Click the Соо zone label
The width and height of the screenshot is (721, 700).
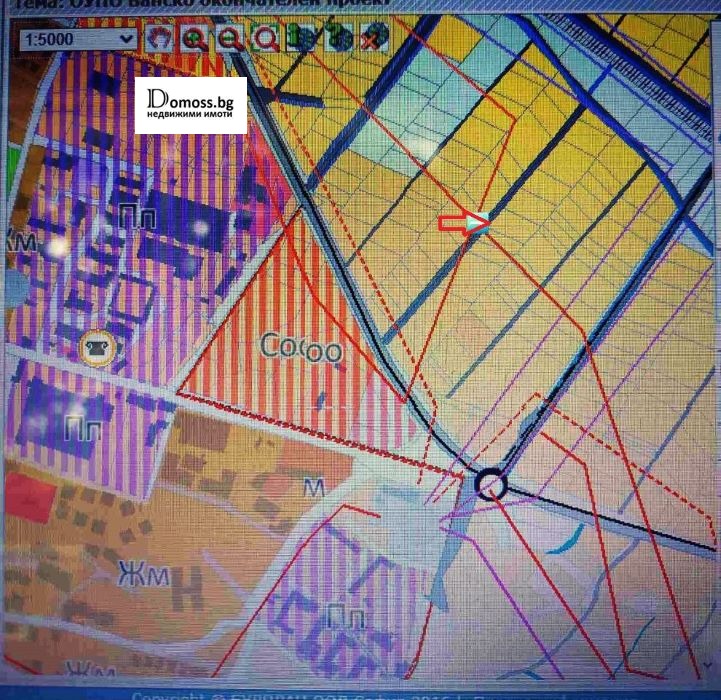tap(300, 348)
